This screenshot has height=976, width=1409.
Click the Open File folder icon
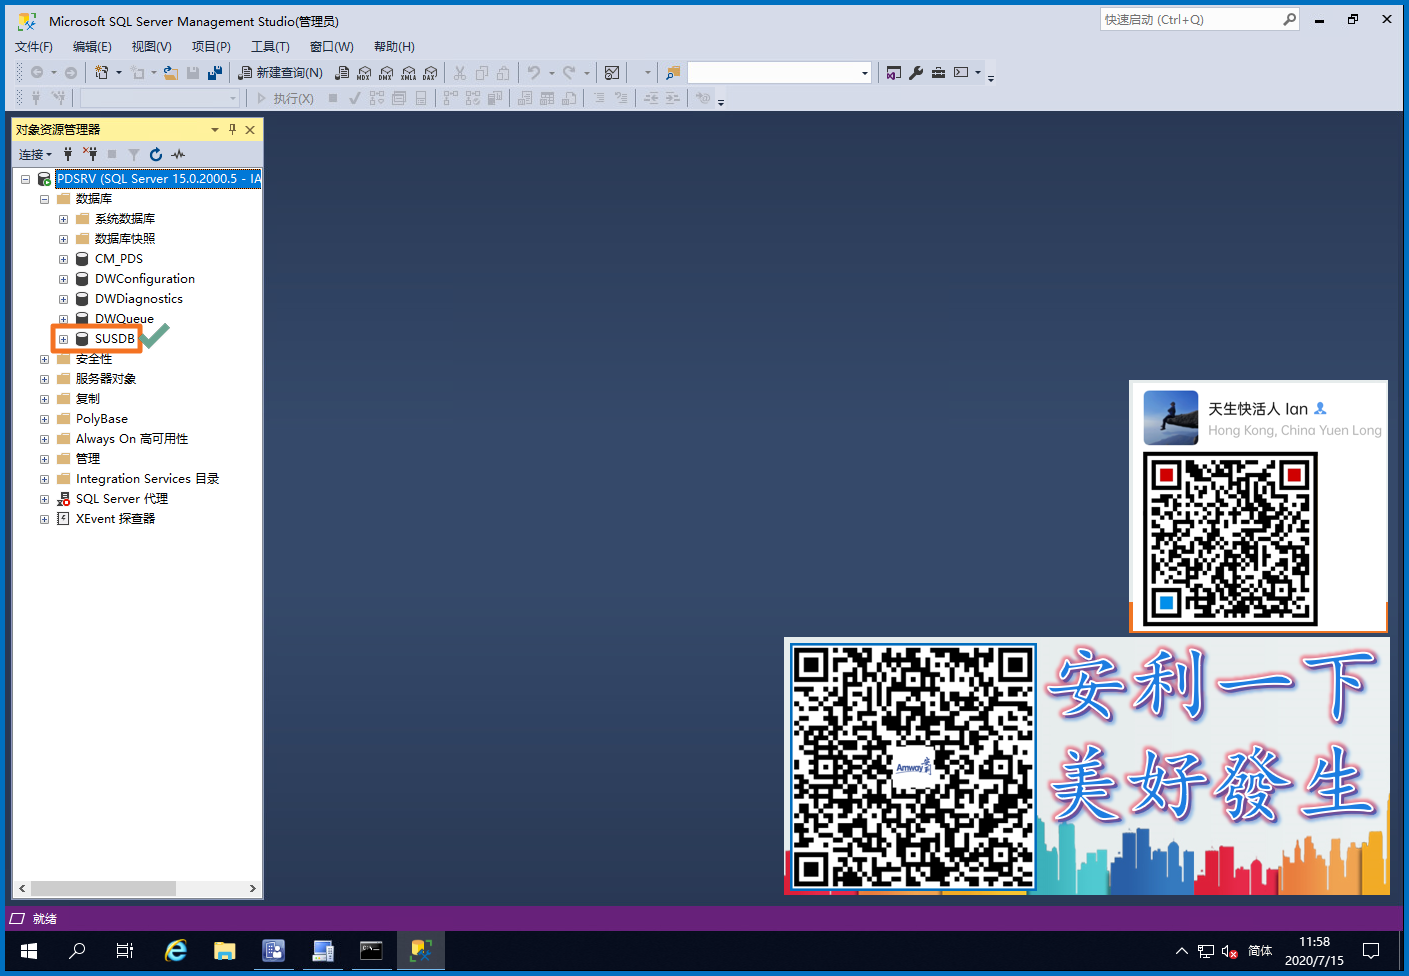click(170, 72)
